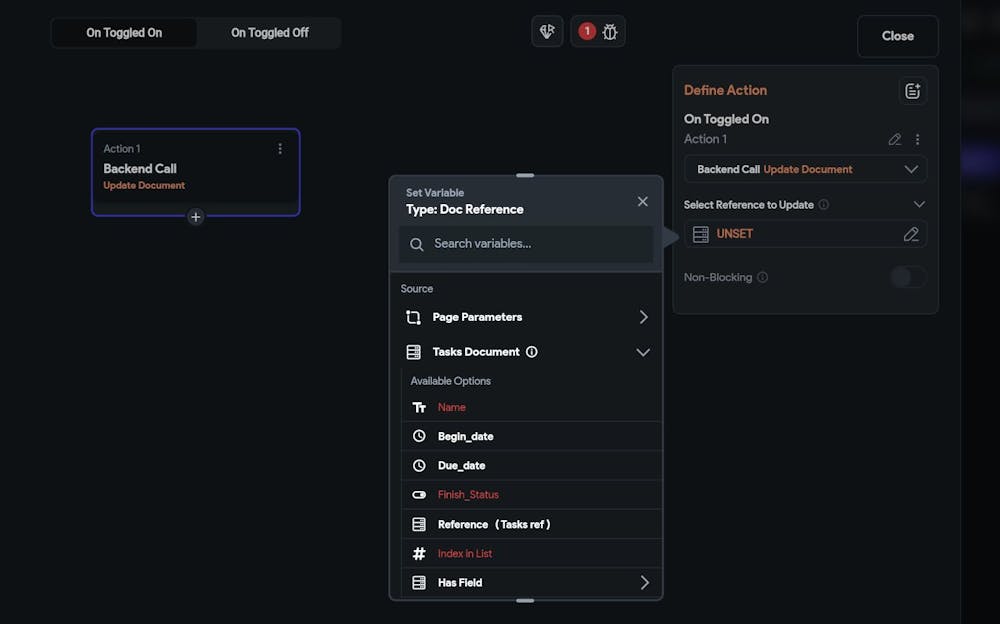Select the Action 1 Backend Call card
The width and height of the screenshot is (1000, 624).
tap(196, 172)
